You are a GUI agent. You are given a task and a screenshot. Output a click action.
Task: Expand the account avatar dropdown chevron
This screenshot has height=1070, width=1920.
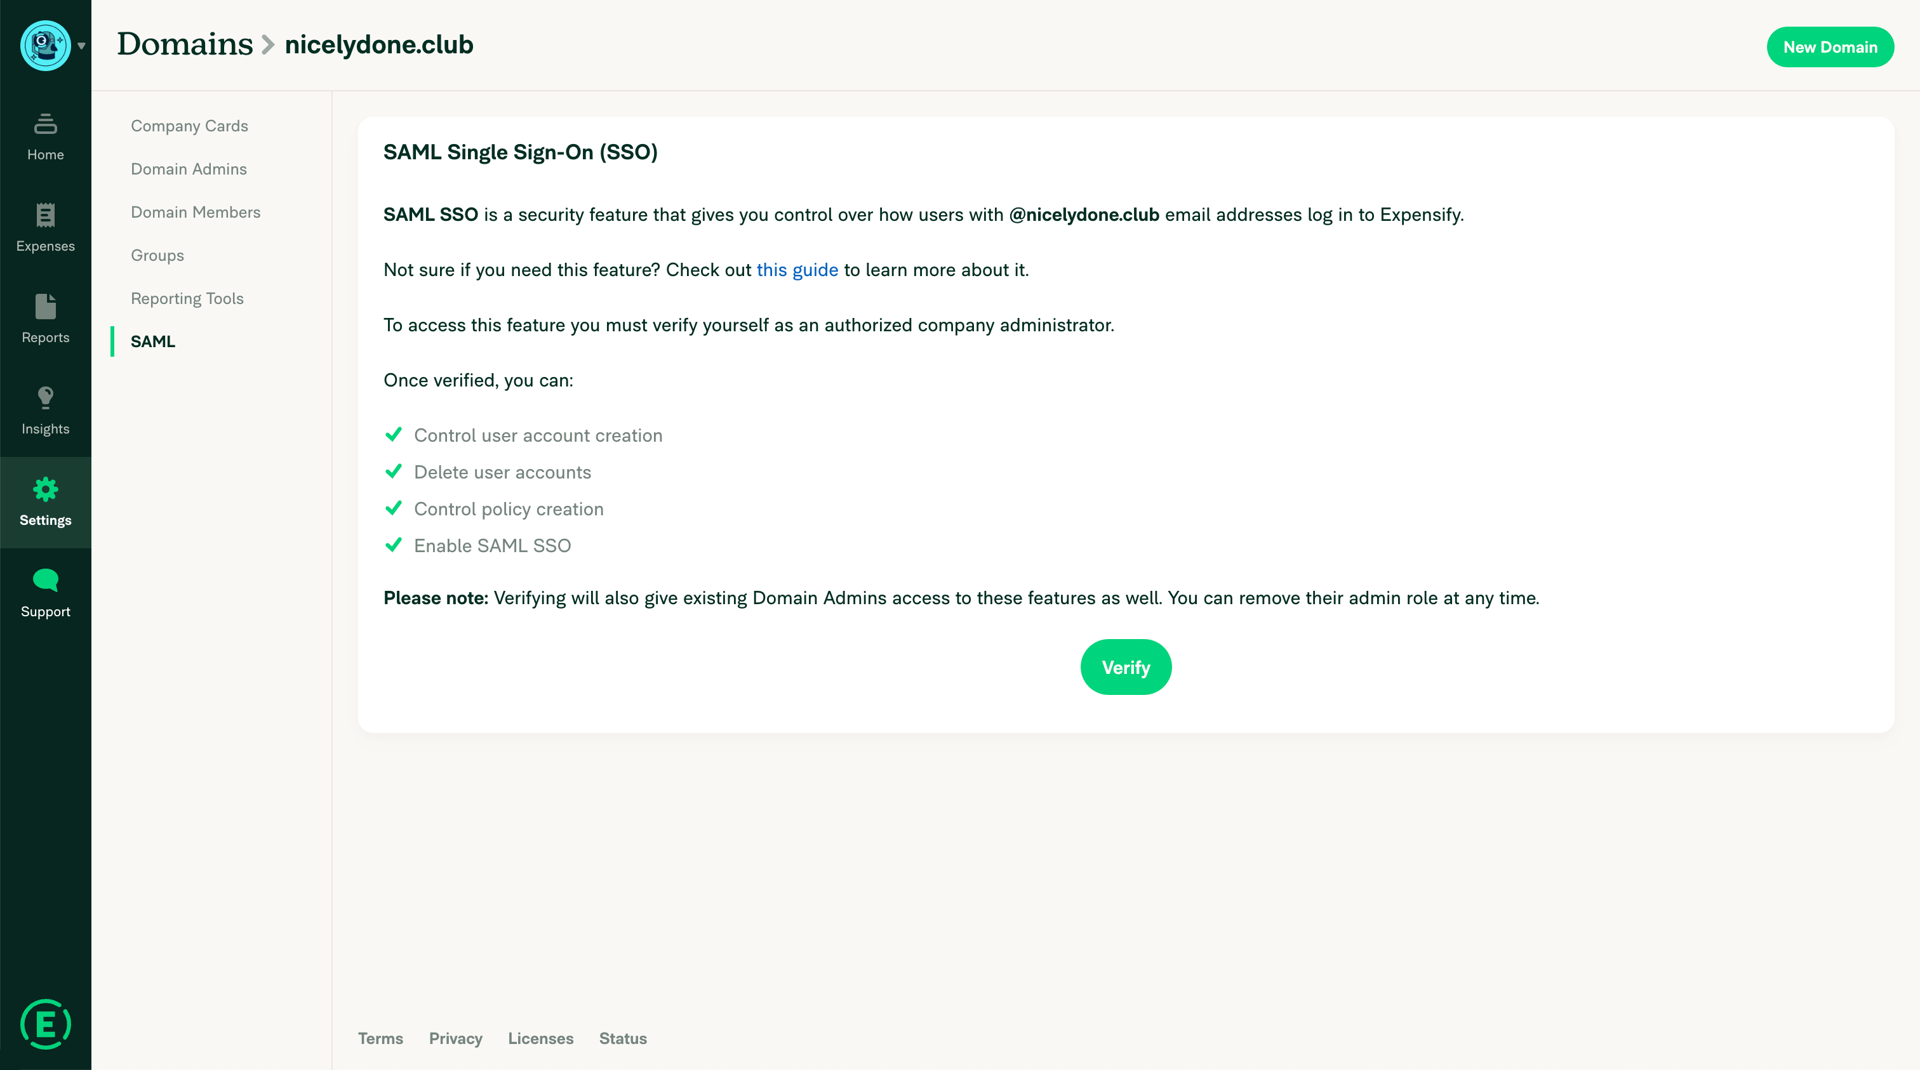(81, 46)
